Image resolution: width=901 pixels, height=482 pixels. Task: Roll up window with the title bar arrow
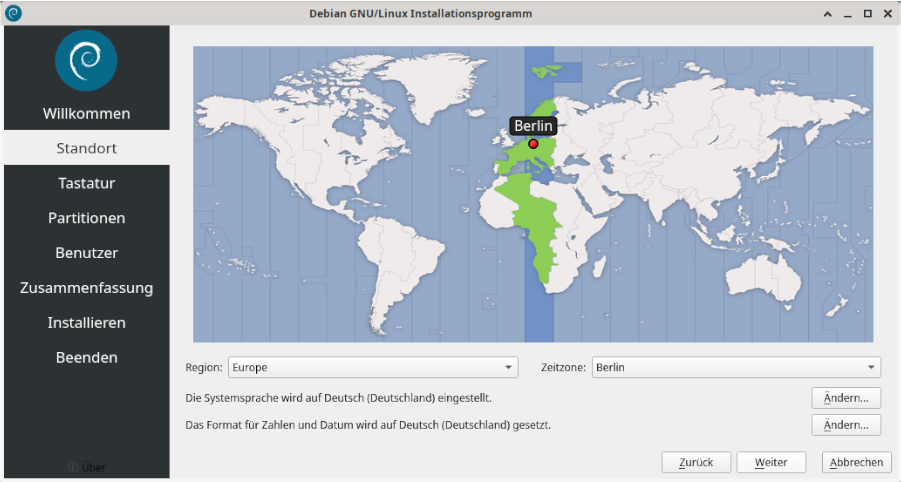pyautogui.click(x=827, y=14)
